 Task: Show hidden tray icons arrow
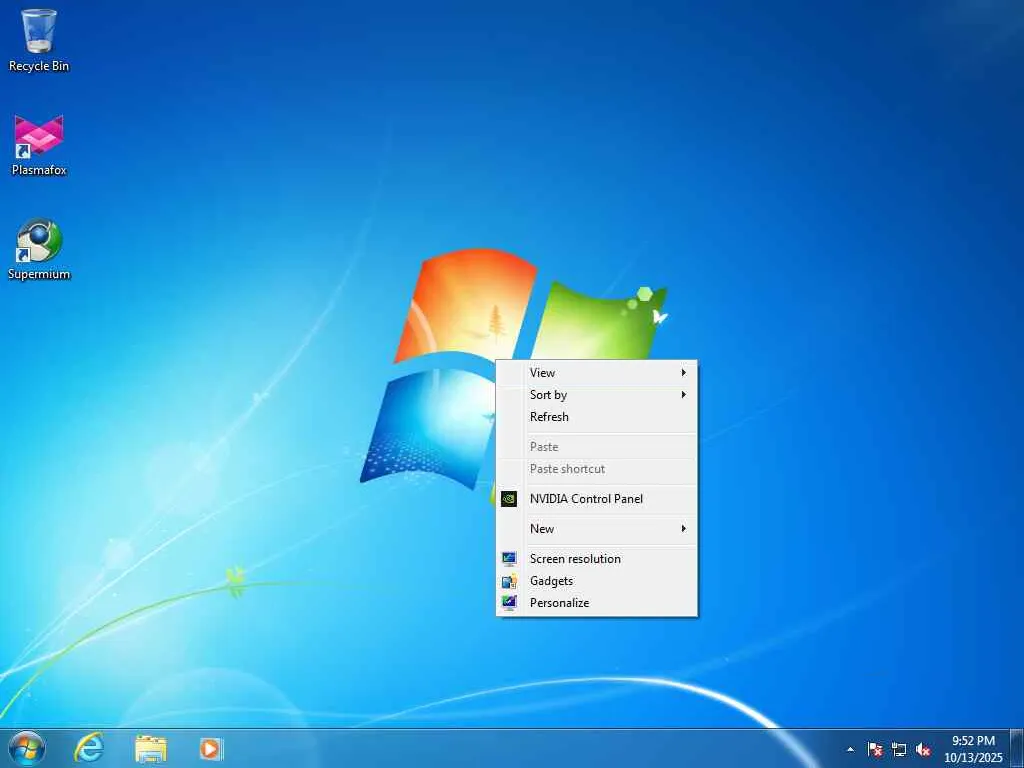[850, 749]
